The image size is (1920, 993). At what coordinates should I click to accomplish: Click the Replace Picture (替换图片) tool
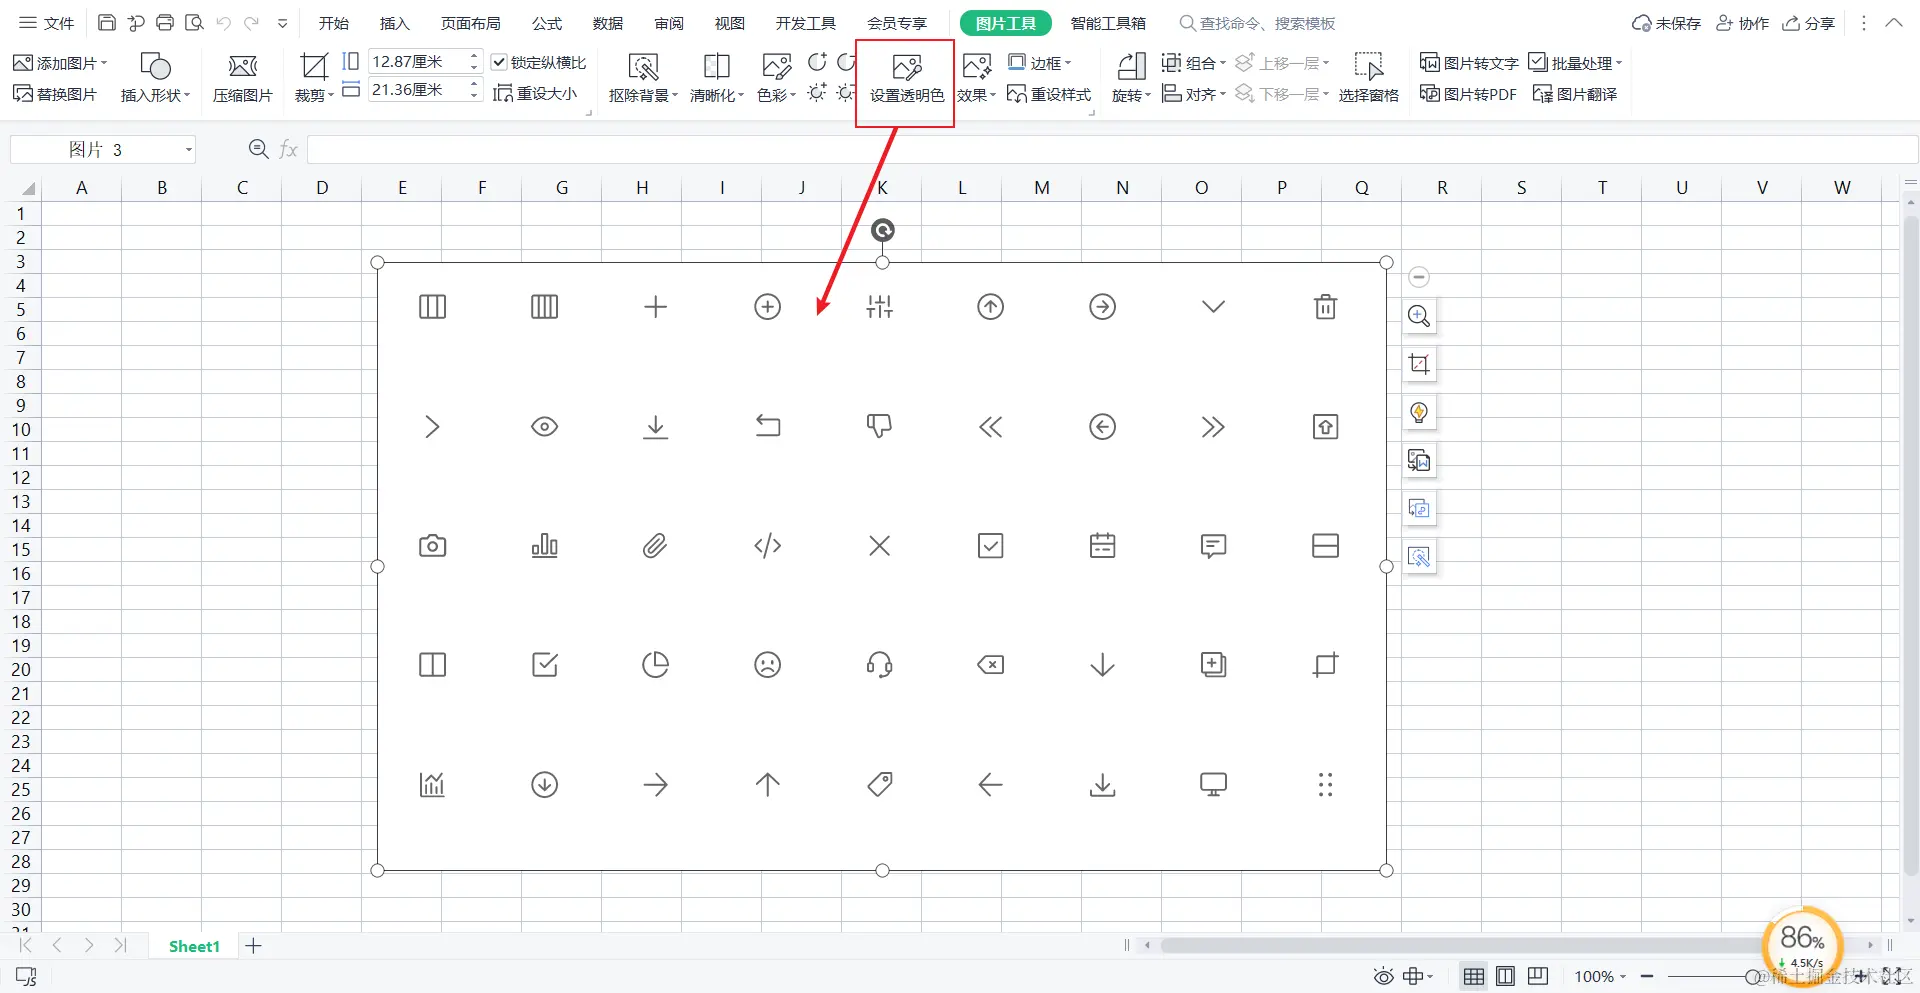[x=55, y=94]
